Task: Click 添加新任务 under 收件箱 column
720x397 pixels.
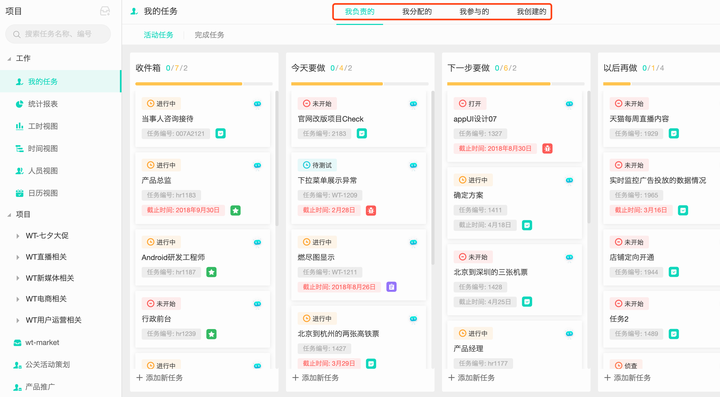Action: coord(160,378)
